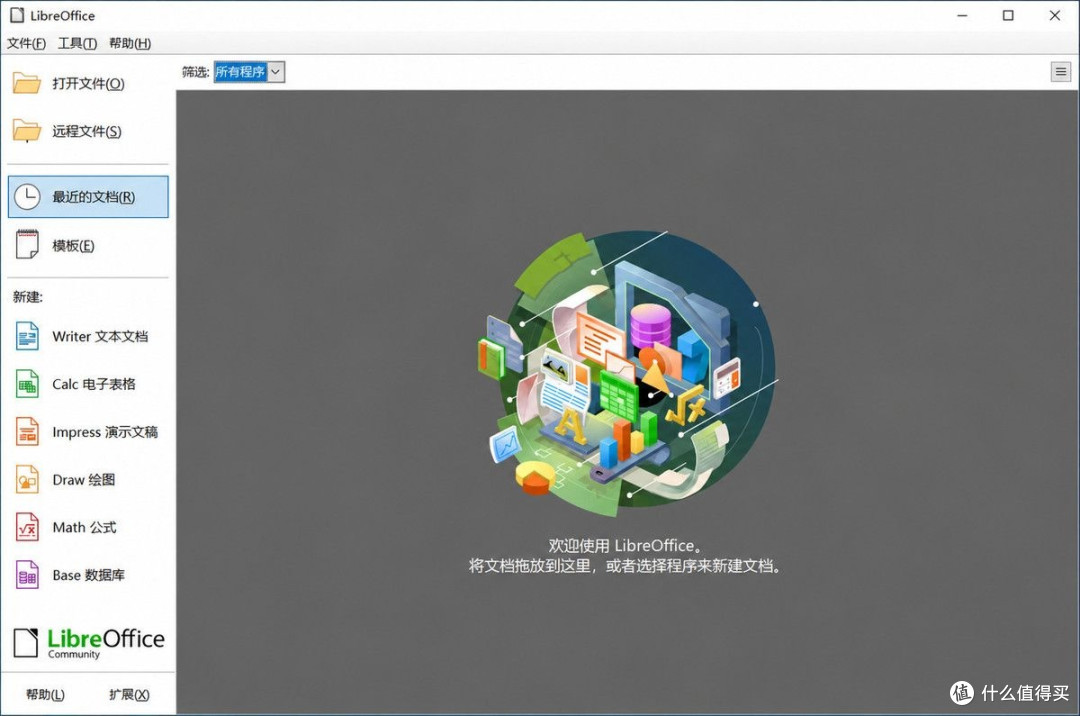Click the 帮助(L) button
This screenshot has width=1080, height=716.
point(45,694)
